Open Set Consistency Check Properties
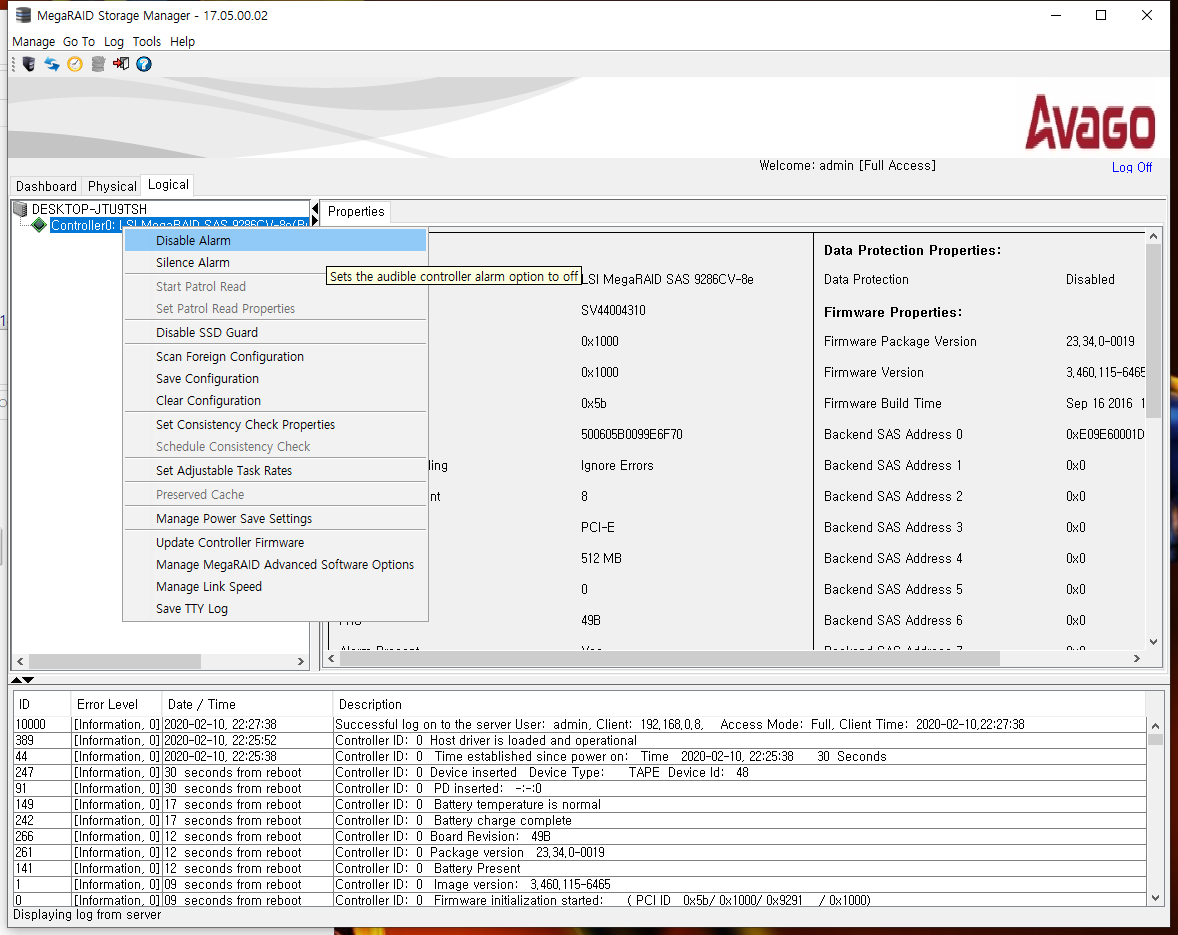Viewport: 1178px width, 935px height. click(x=276, y=424)
